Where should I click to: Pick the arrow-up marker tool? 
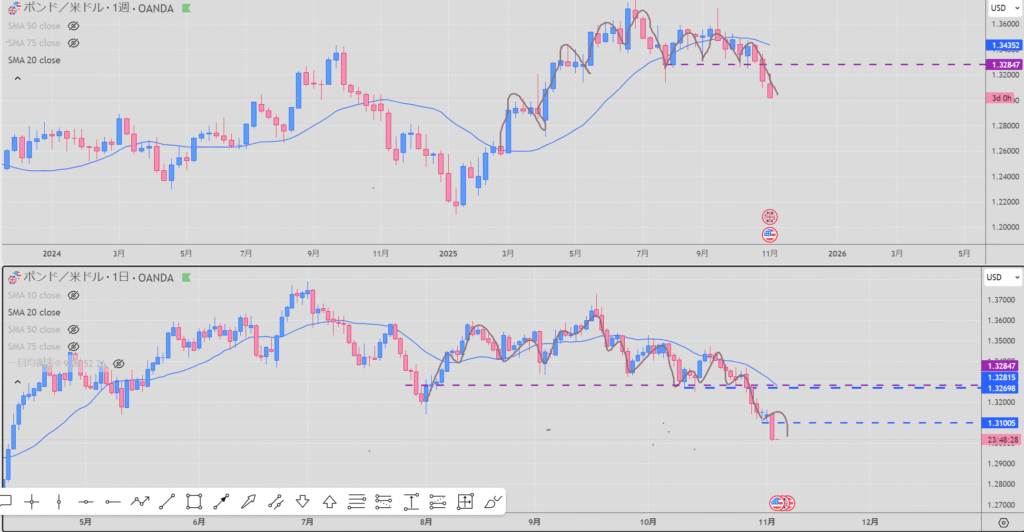(x=329, y=501)
